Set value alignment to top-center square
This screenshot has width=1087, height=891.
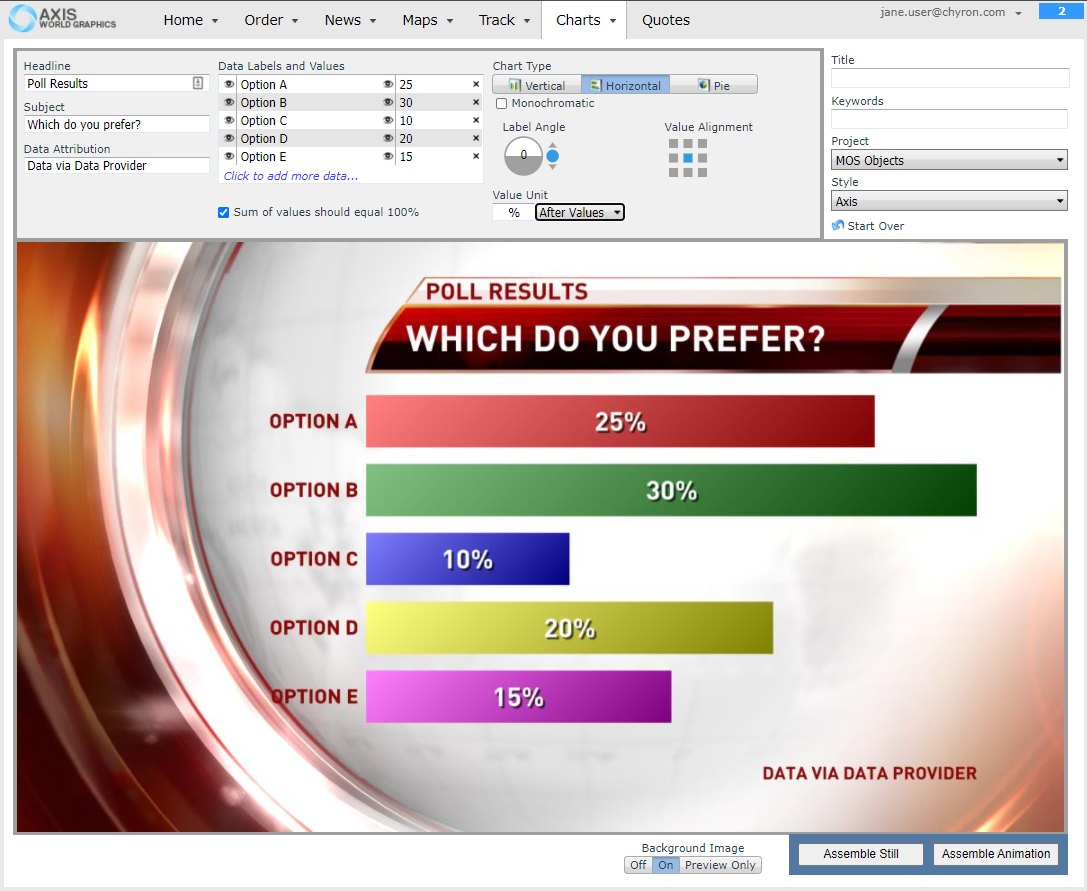coord(688,144)
